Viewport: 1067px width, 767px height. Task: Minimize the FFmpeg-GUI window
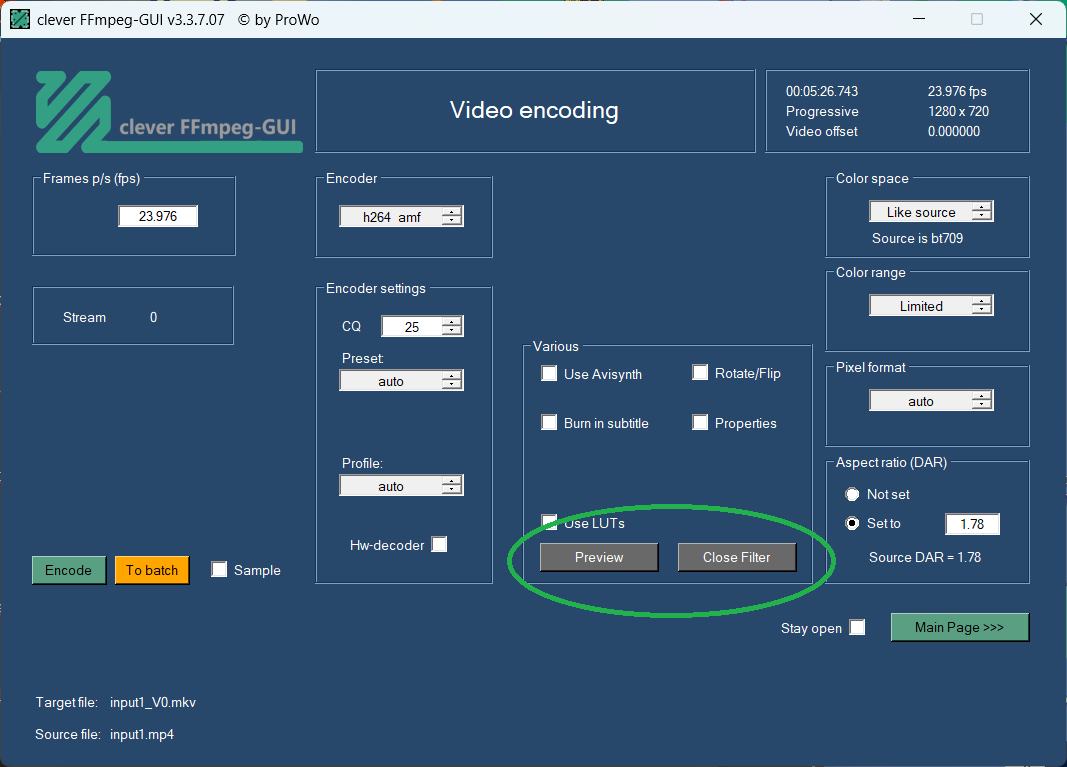[x=919, y=19]
